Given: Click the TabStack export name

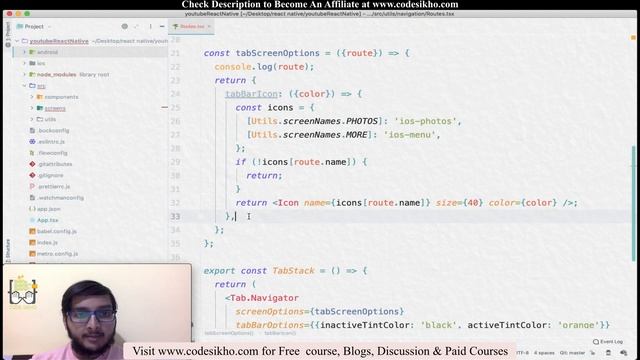Looking at the screenshot, I should [293, 271].
